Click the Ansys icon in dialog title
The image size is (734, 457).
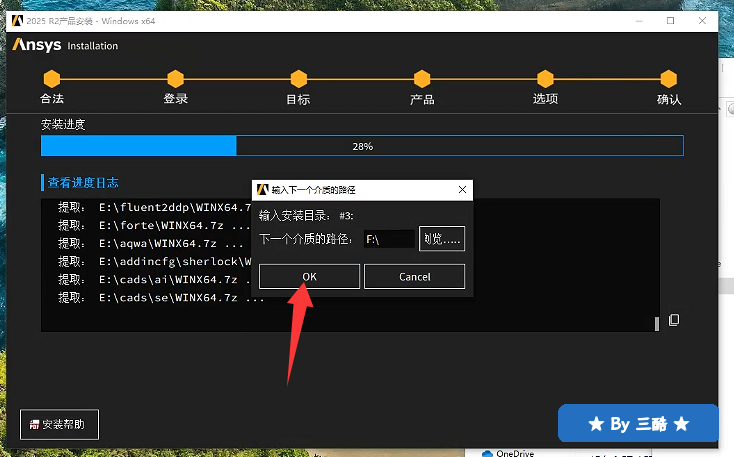coord(263,189)
